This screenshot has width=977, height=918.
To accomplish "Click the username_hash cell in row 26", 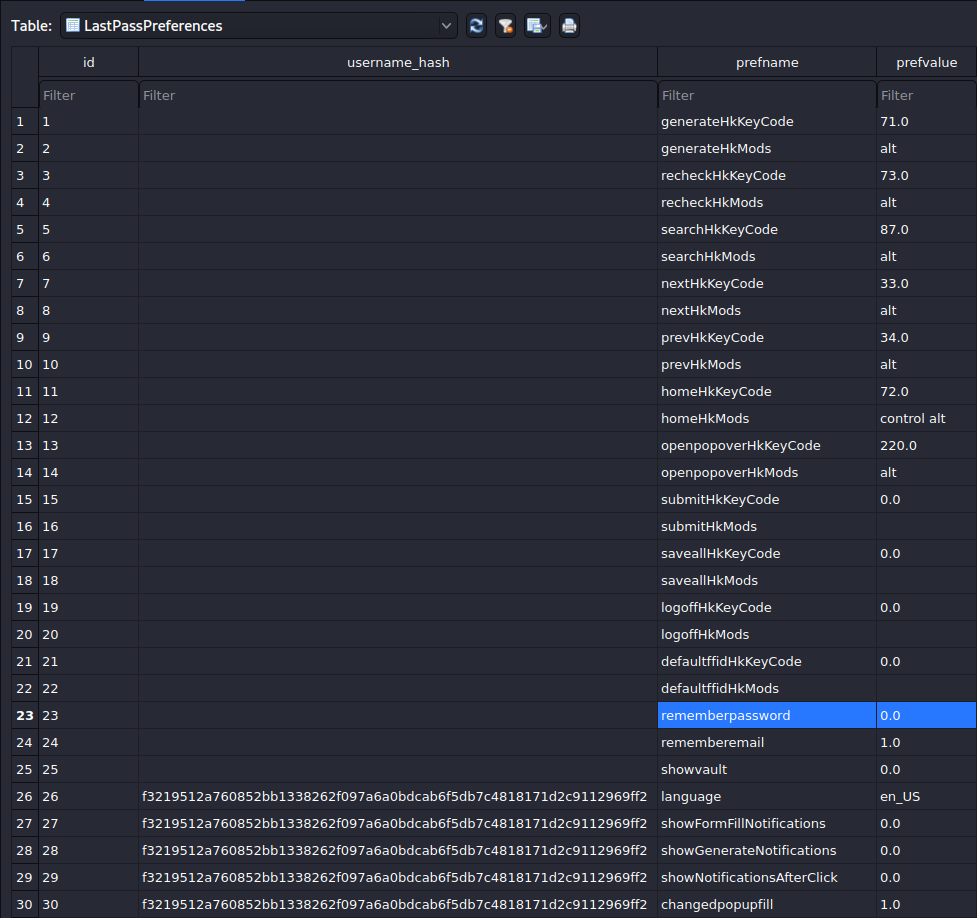I will (x=397, y=796).
